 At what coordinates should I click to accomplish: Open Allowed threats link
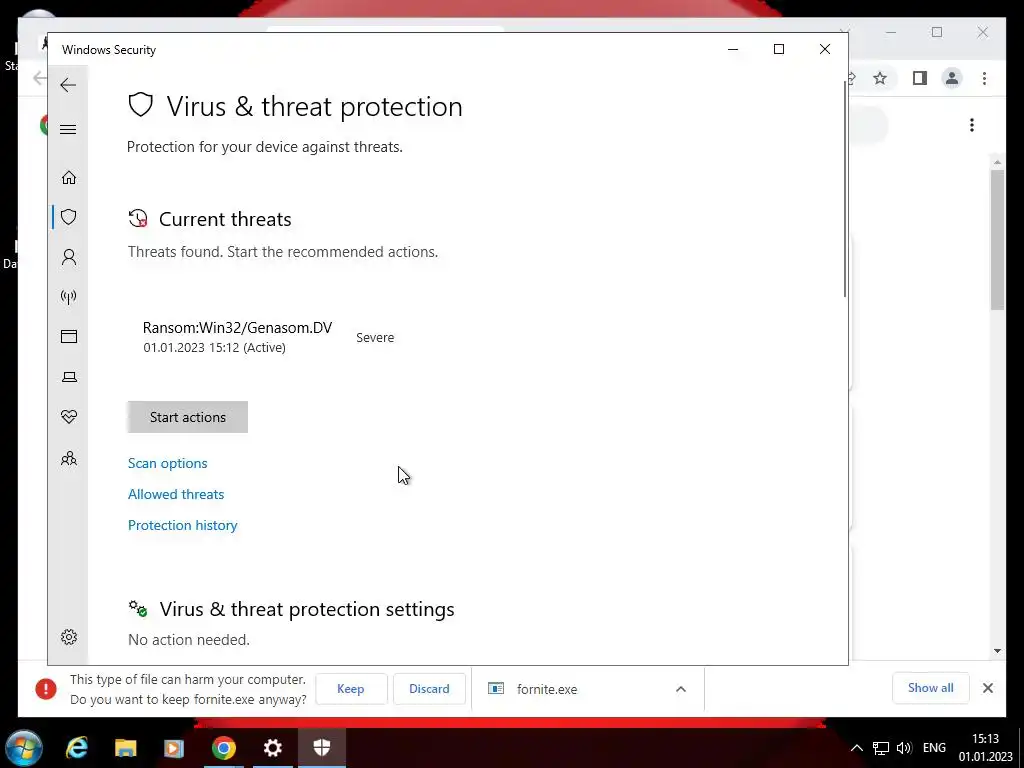click(x=176, y=494)
